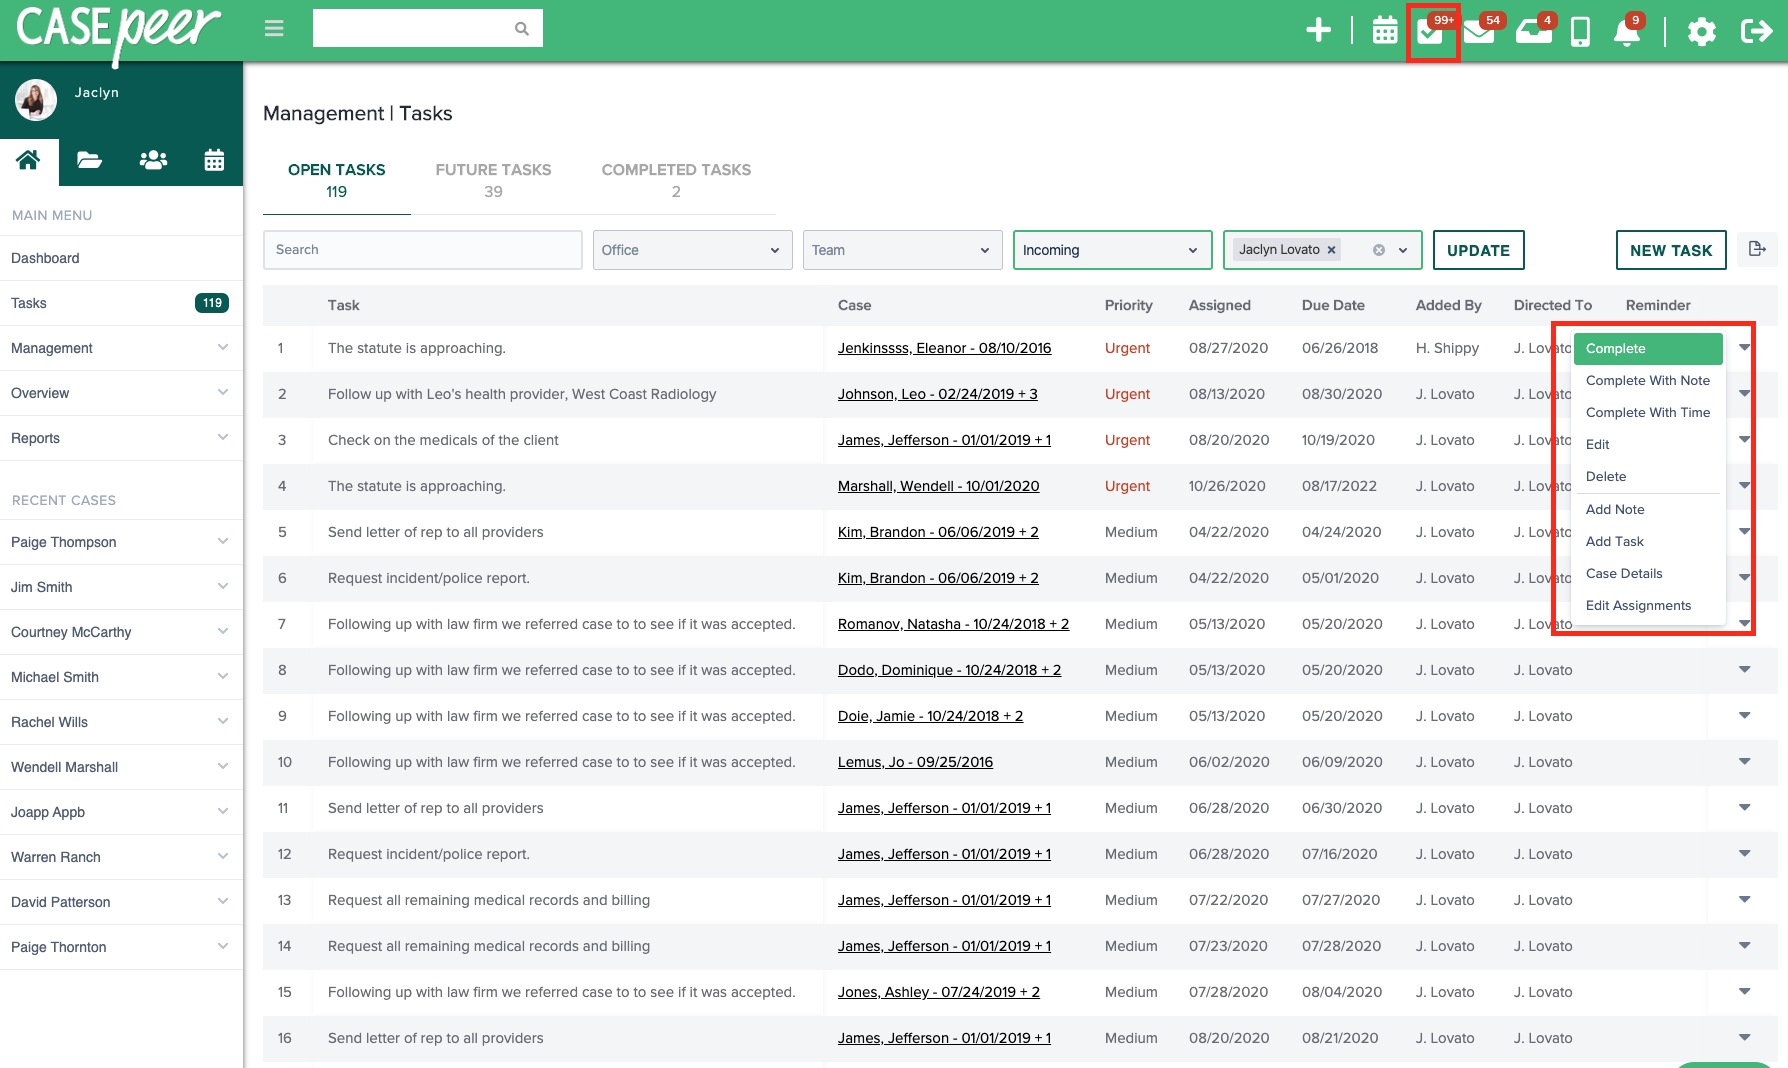Log out using the exit arrow icon
Viewport: 1788px width, 1068px height.
pos(1756,30)
